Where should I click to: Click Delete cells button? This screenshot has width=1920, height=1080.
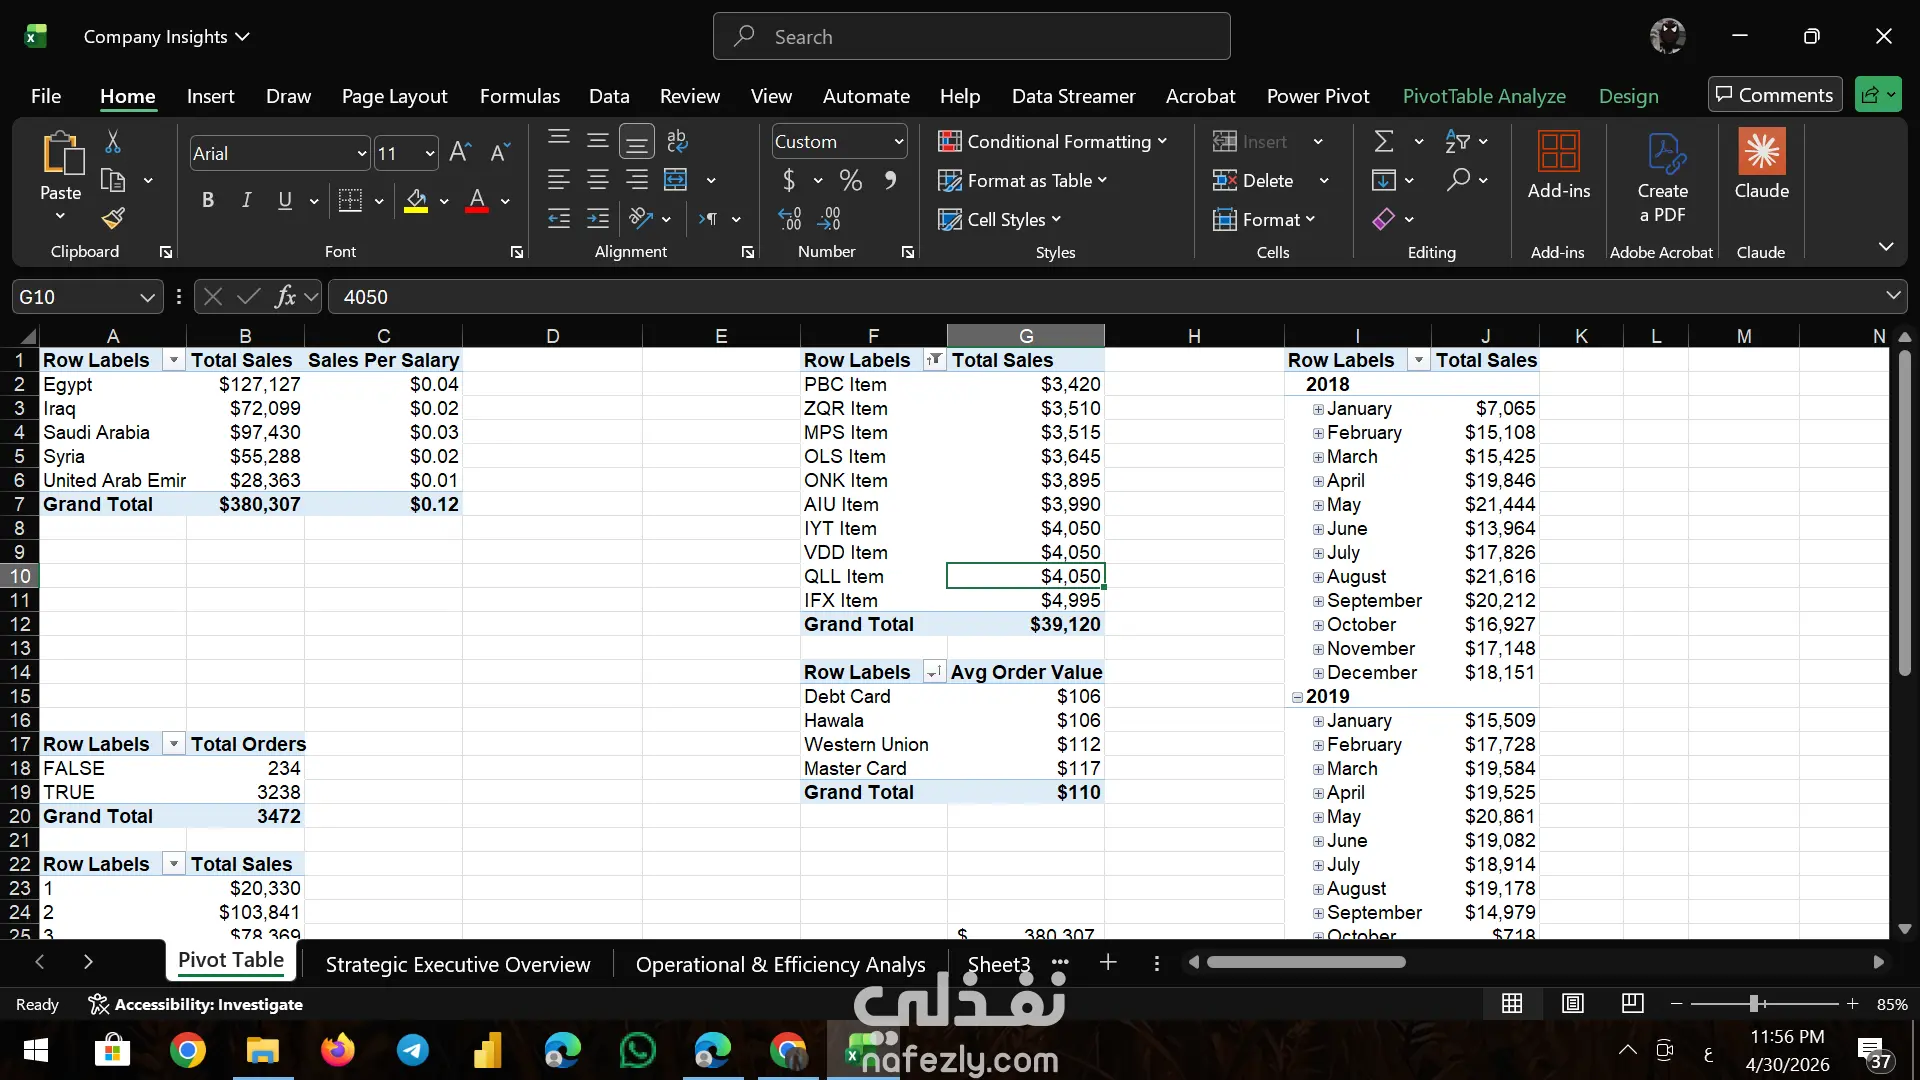[1254, 180]
